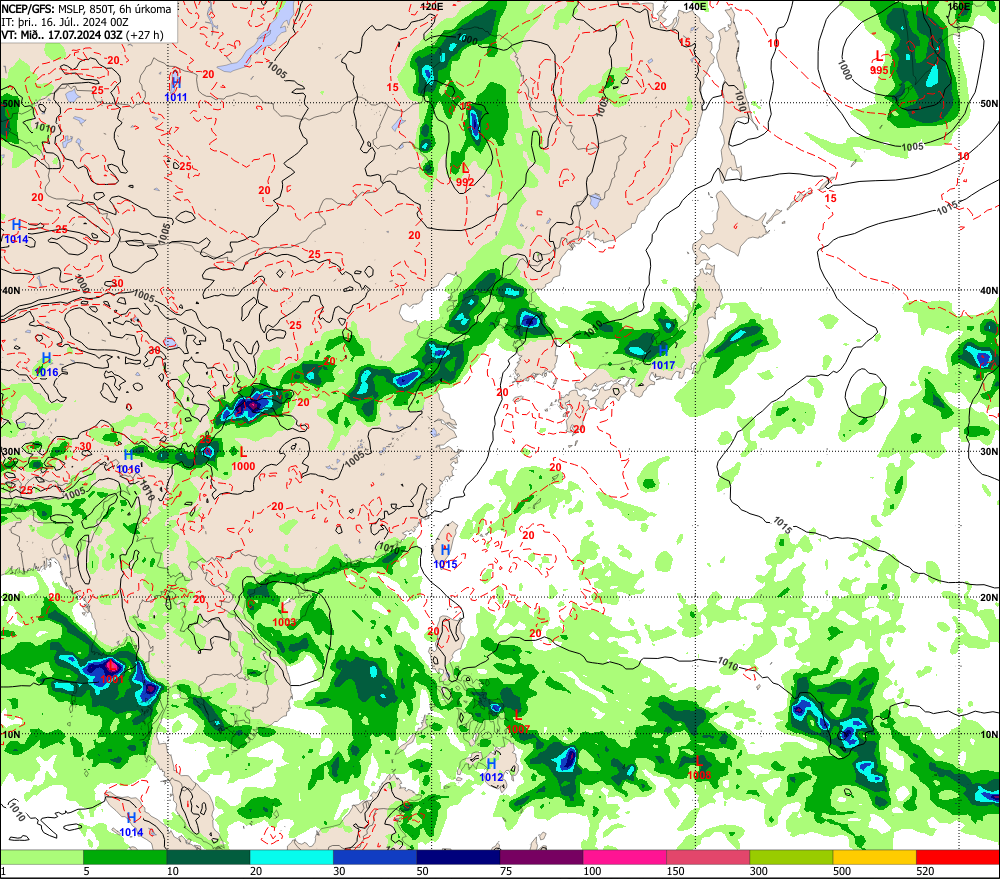
Task: Select the orange 500–520 mm legend swatch
Action: coord(875,857)
